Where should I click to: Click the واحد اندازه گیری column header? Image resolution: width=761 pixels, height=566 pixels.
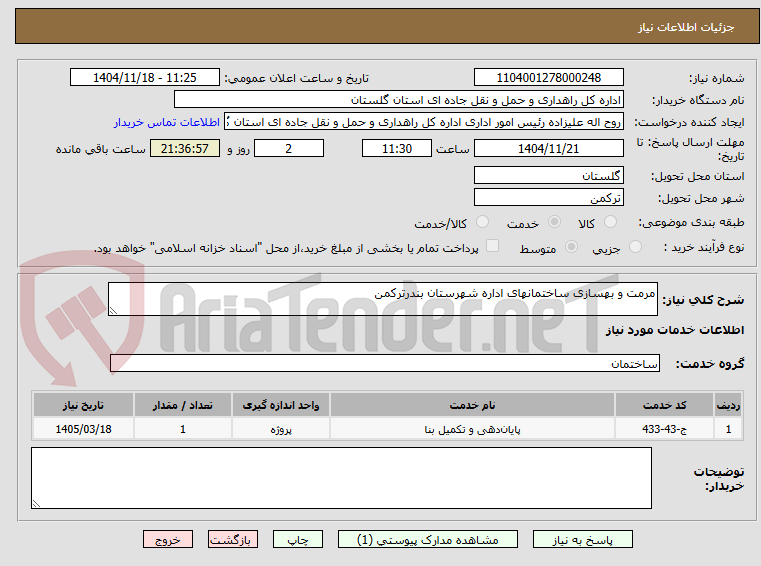pos(281,405)
